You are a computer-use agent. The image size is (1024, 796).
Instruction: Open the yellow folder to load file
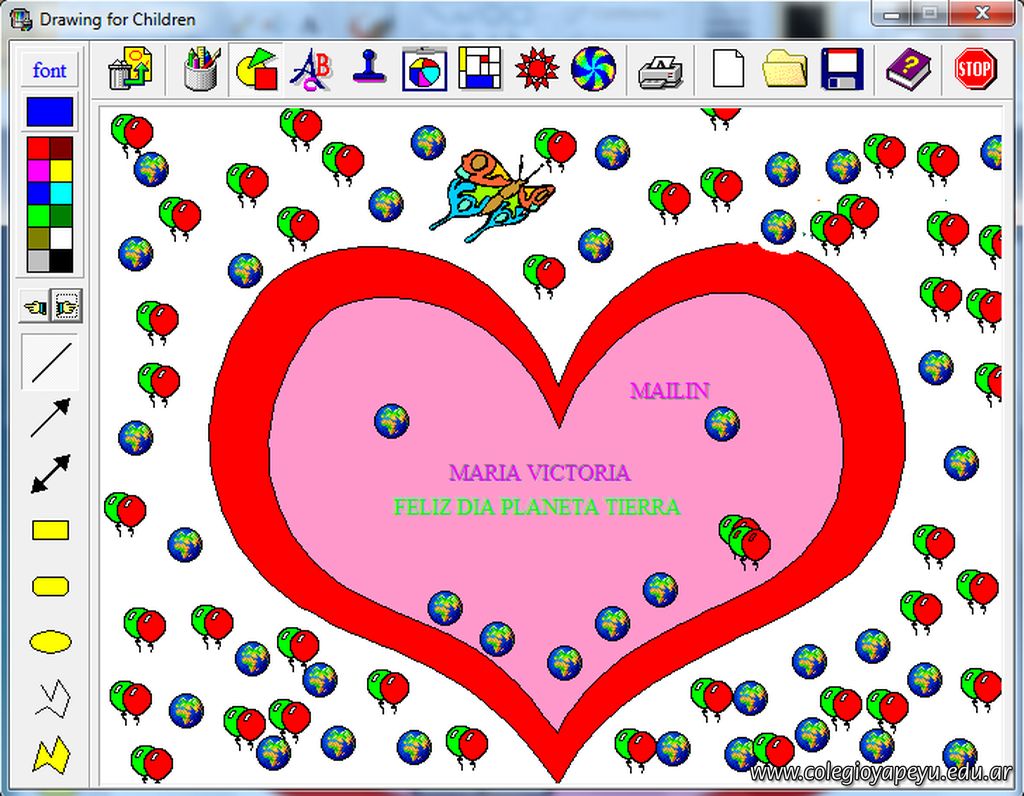click(x=784, y=70)
